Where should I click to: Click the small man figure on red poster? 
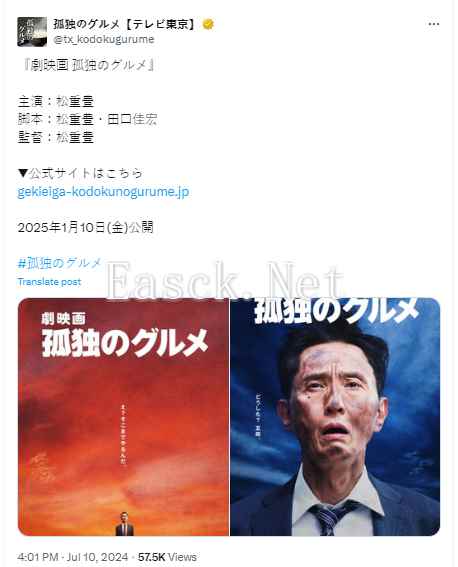124,524
